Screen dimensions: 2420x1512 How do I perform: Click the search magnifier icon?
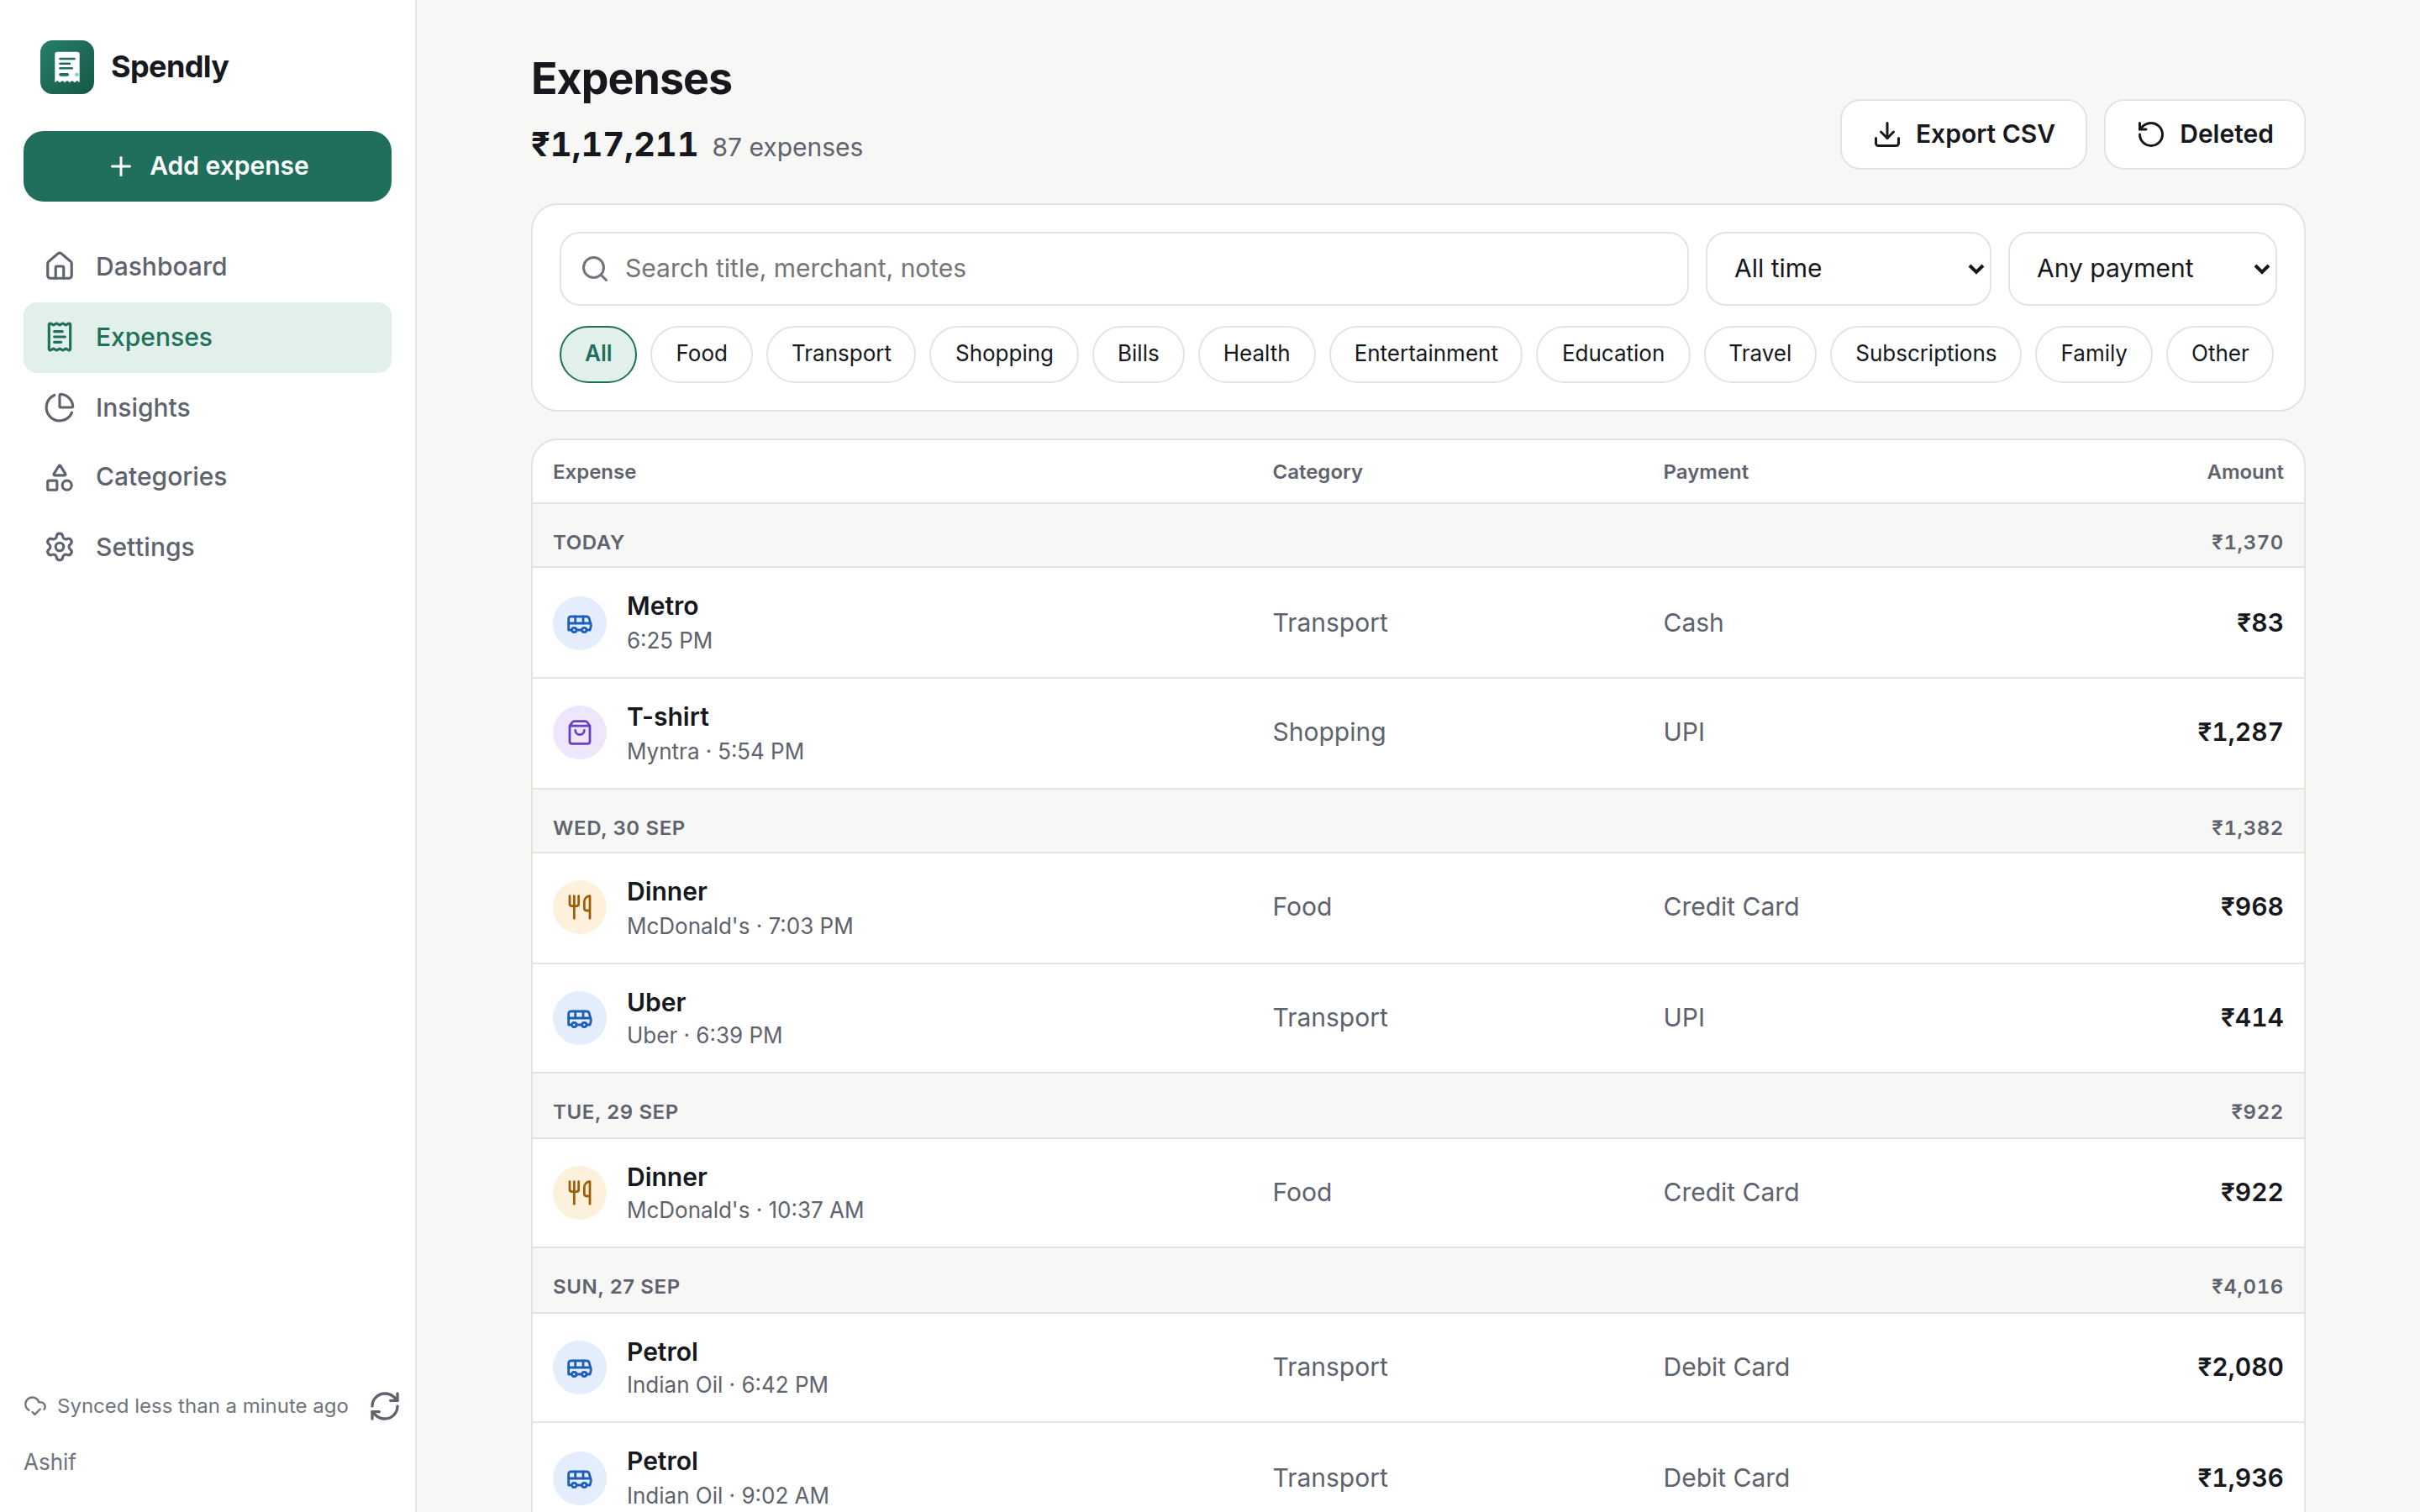595,269
